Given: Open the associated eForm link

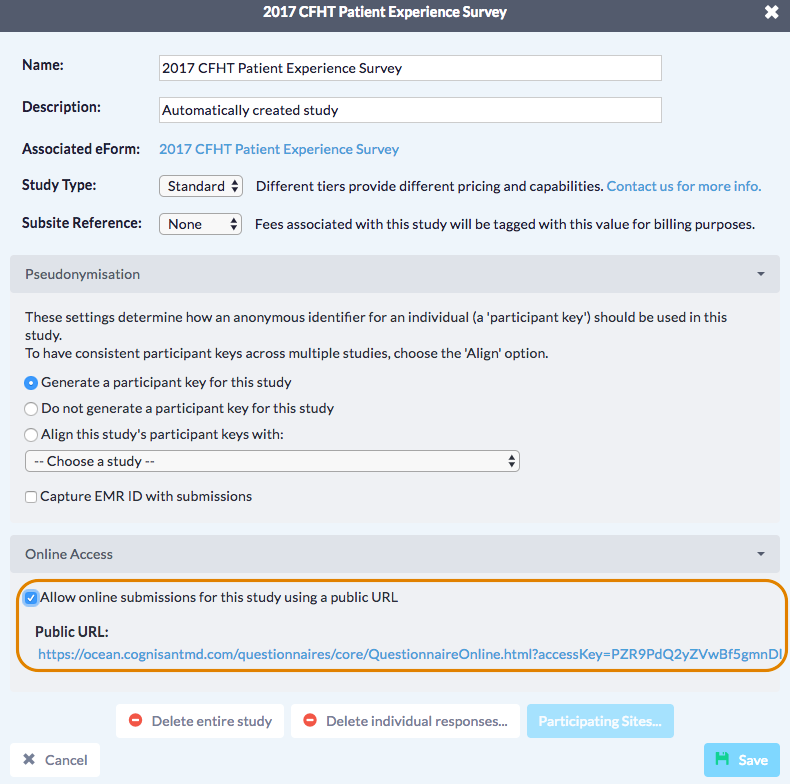Looking at the screenshot, I should [279, 149].
